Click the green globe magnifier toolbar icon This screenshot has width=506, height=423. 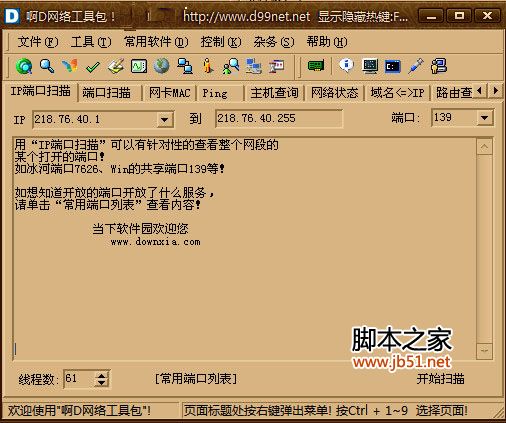(24, 66)
